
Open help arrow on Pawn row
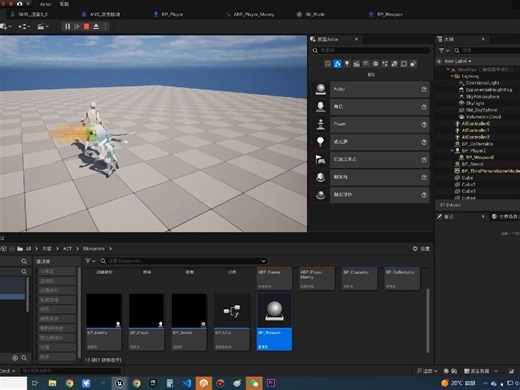click(x=424, y=124)
